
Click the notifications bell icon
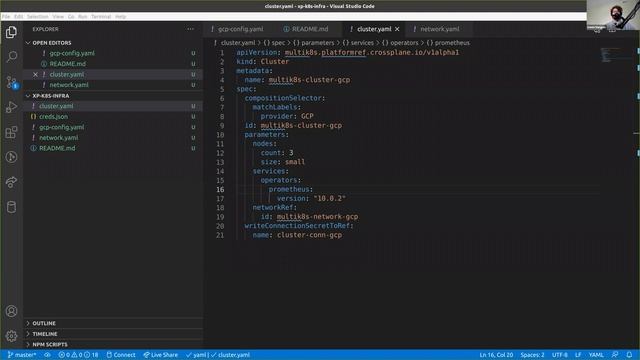pos(629,355)
